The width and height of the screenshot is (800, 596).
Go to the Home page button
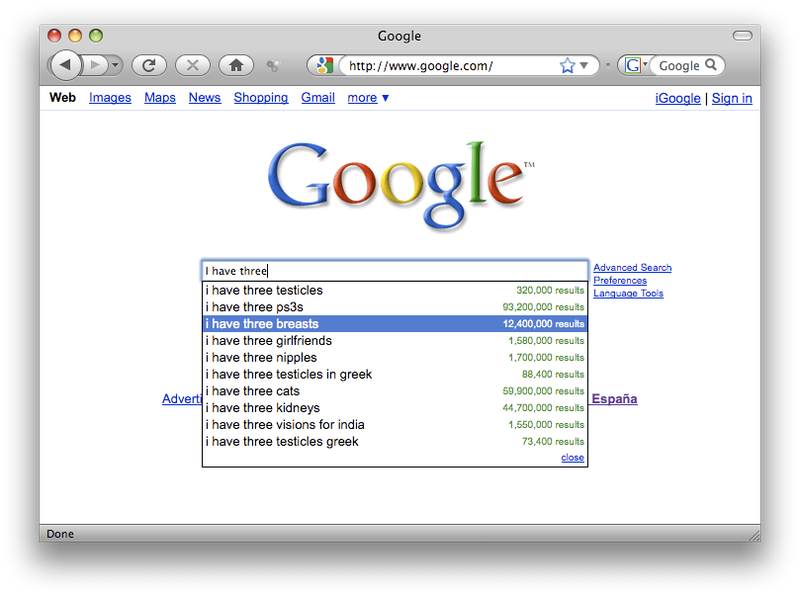coord(236,65)
